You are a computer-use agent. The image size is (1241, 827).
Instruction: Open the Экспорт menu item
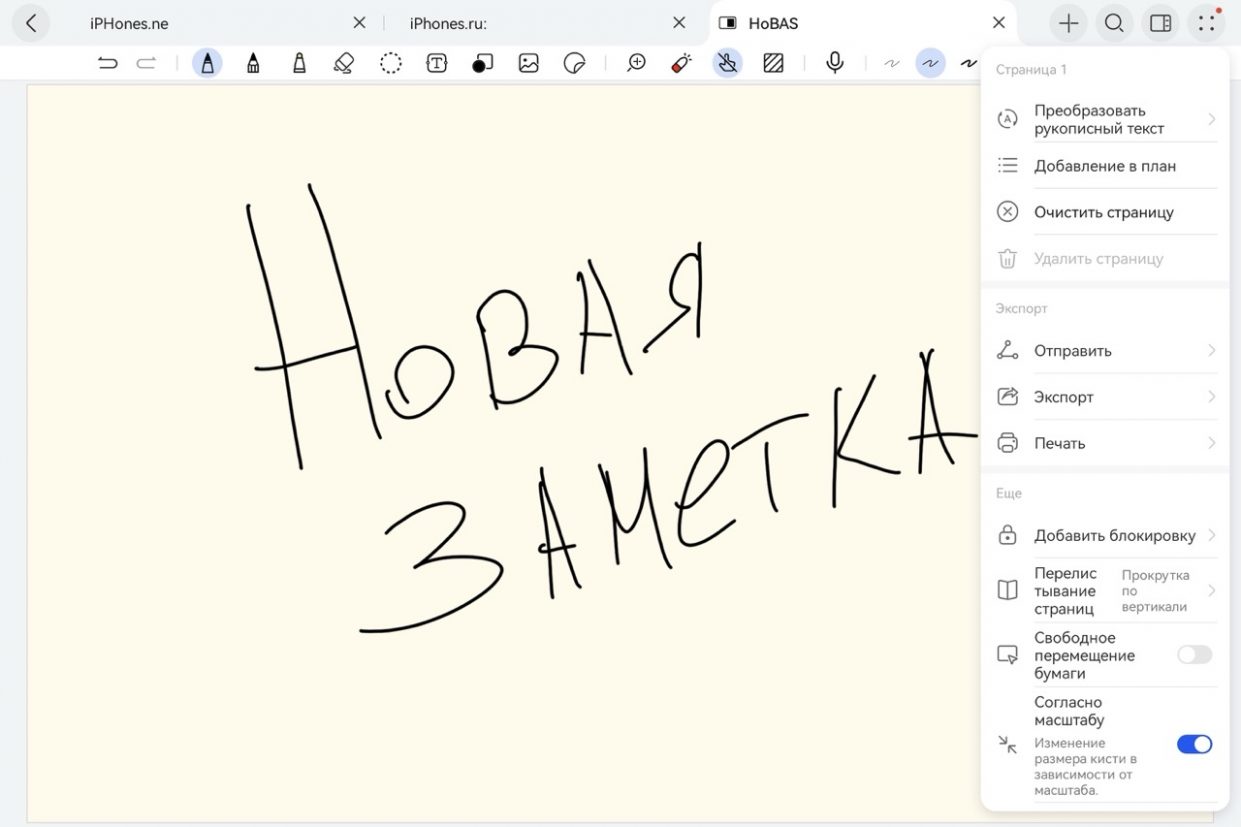tap(1105, 397)
